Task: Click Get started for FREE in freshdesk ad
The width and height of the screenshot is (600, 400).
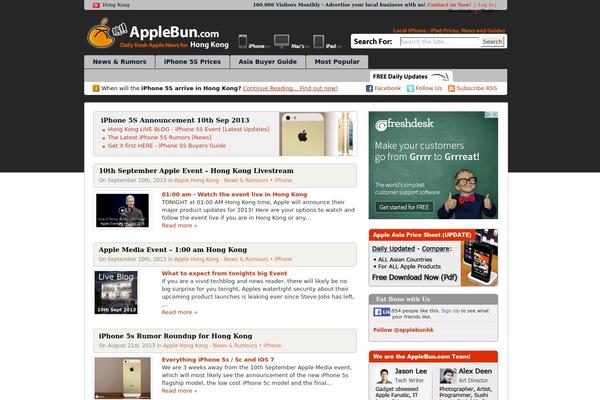Action: (x=404, y=207)
